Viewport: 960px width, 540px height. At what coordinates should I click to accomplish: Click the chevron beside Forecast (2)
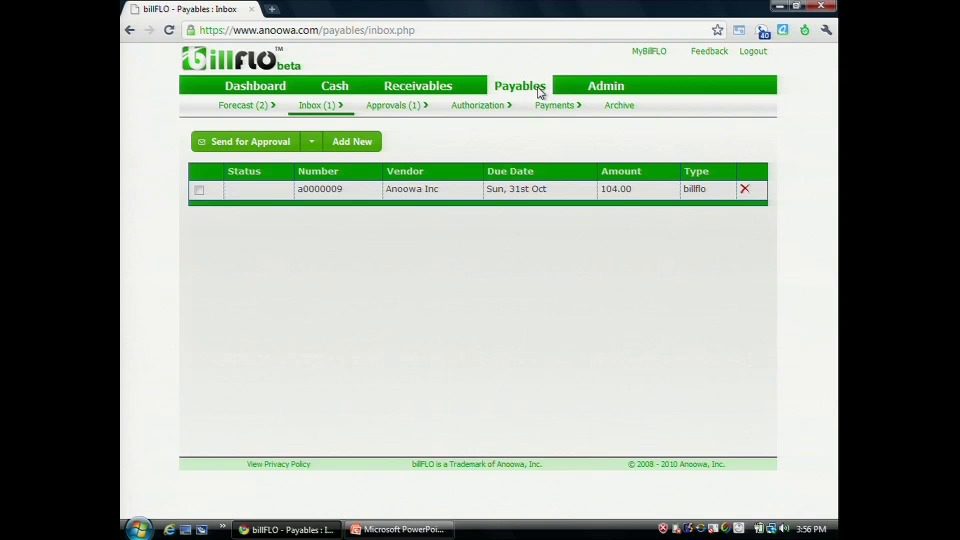[273, 105]
